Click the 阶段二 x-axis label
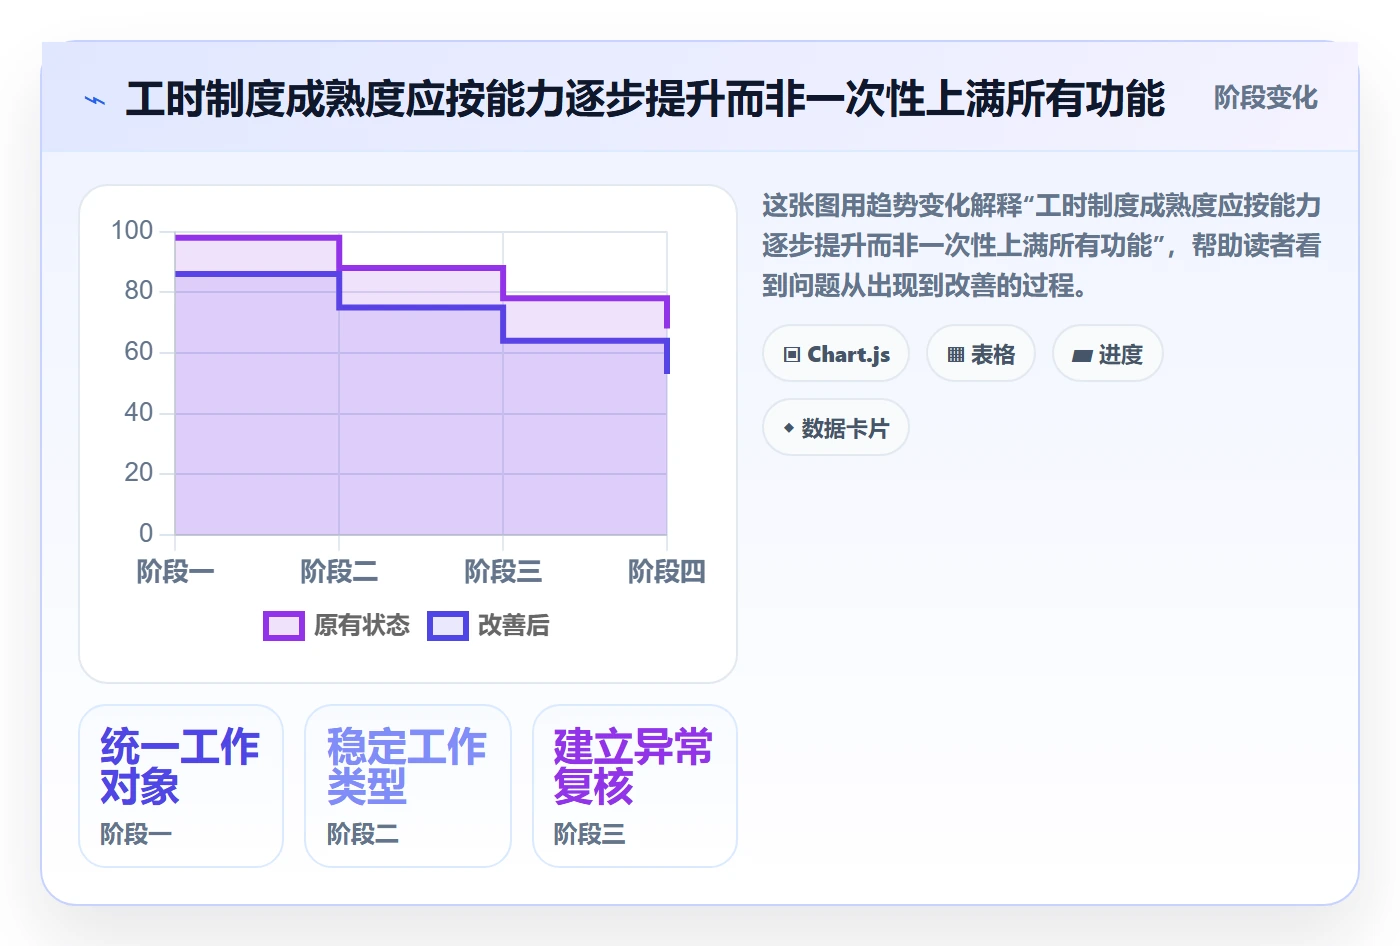 339,572
